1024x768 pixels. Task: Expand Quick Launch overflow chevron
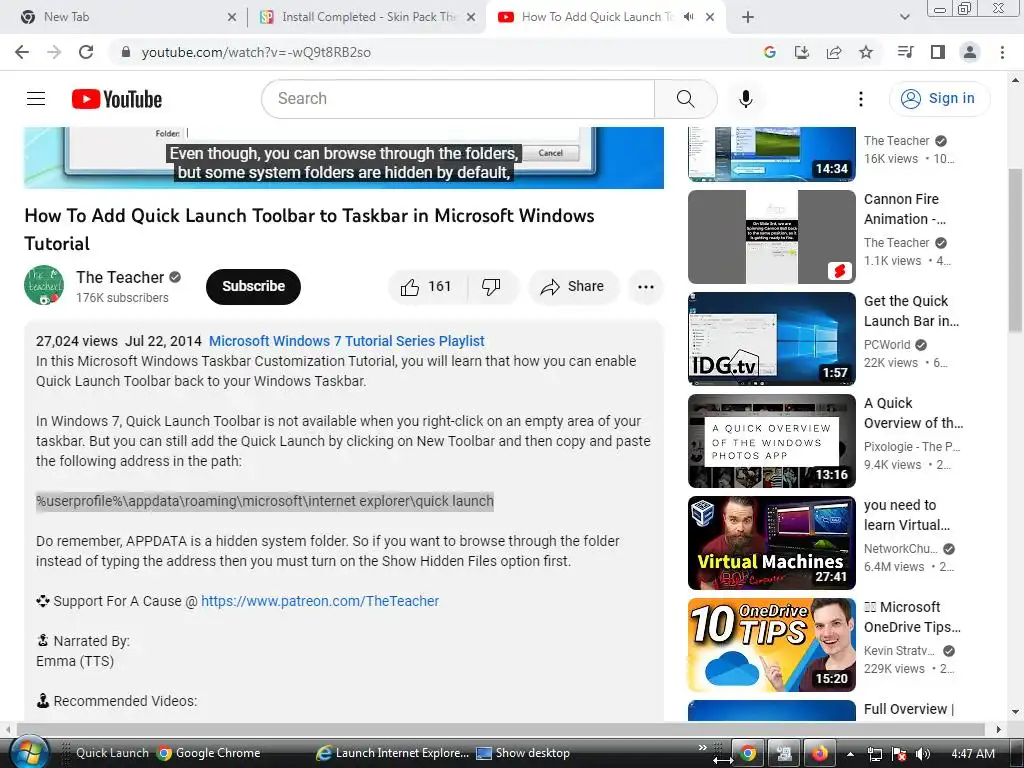tap(703, 748)
